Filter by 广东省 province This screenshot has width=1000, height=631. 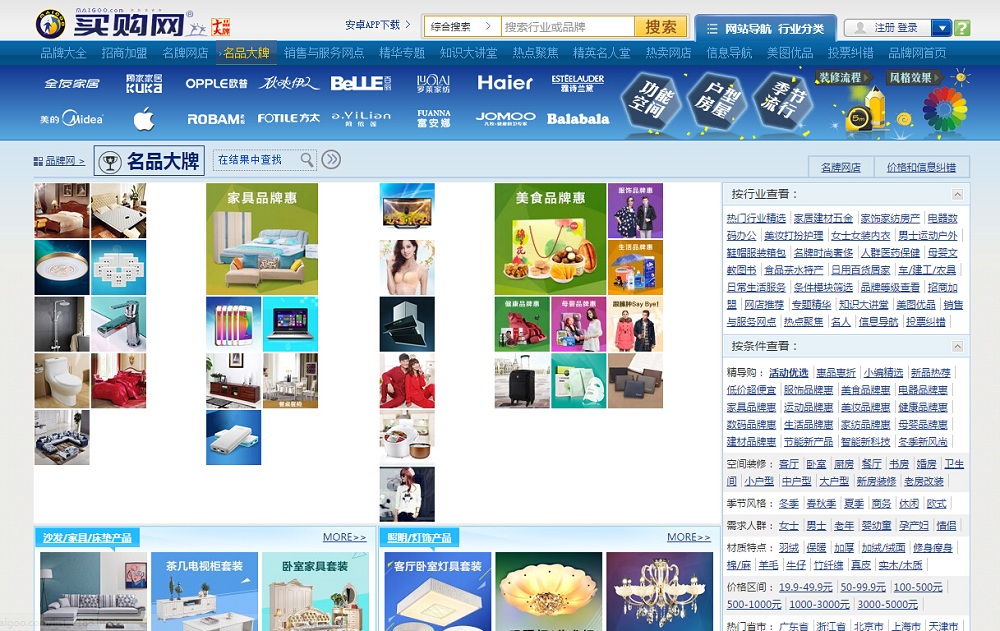793,626
